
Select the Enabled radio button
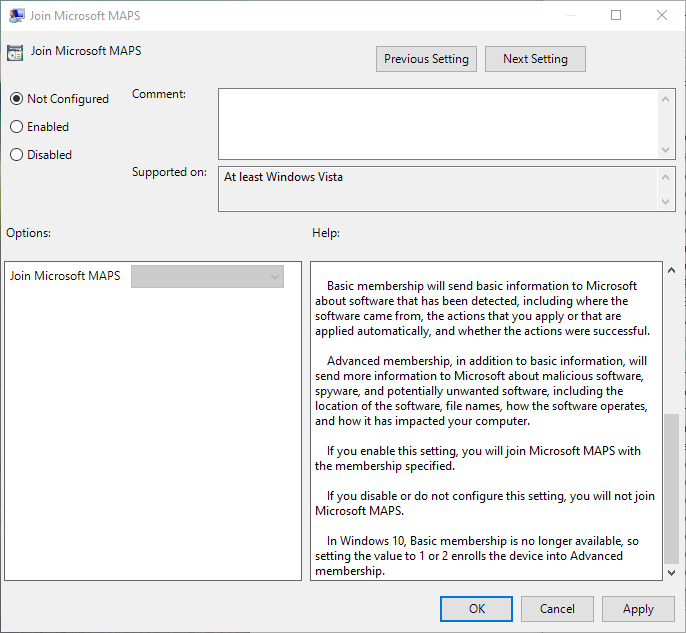[x=16, y=127]
